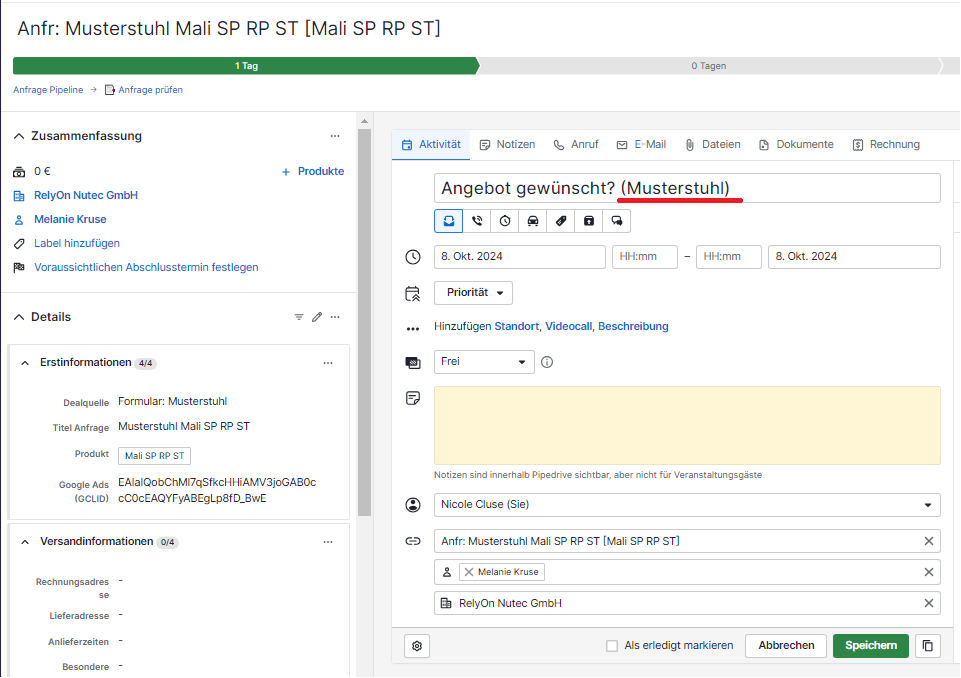Select the phone call activity type icon

[477, 221]
